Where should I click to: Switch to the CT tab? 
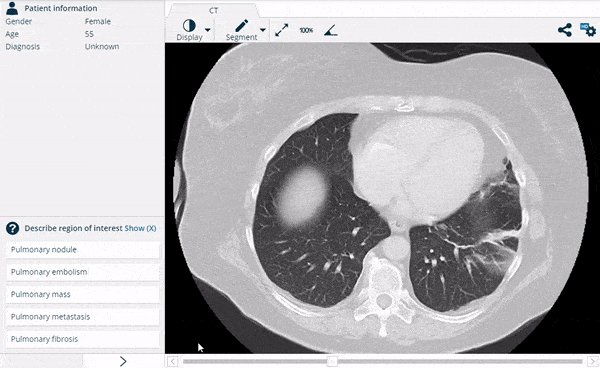pos(214,11)
